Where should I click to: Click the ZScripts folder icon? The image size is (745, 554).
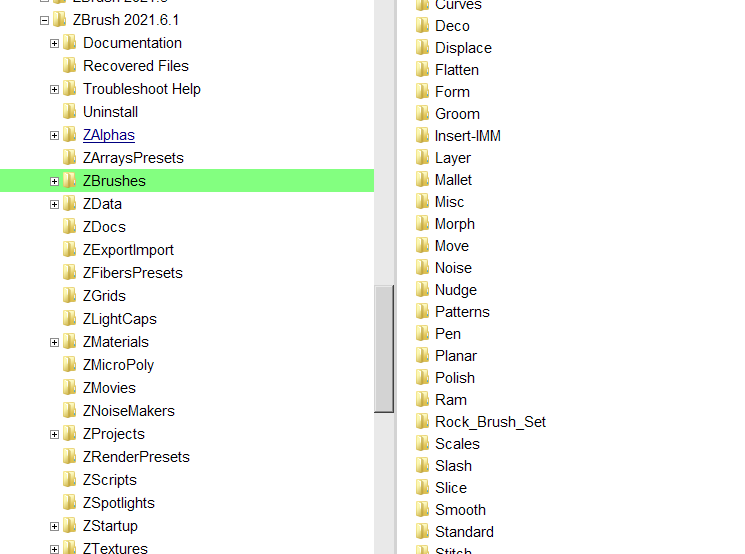[69, 479]
